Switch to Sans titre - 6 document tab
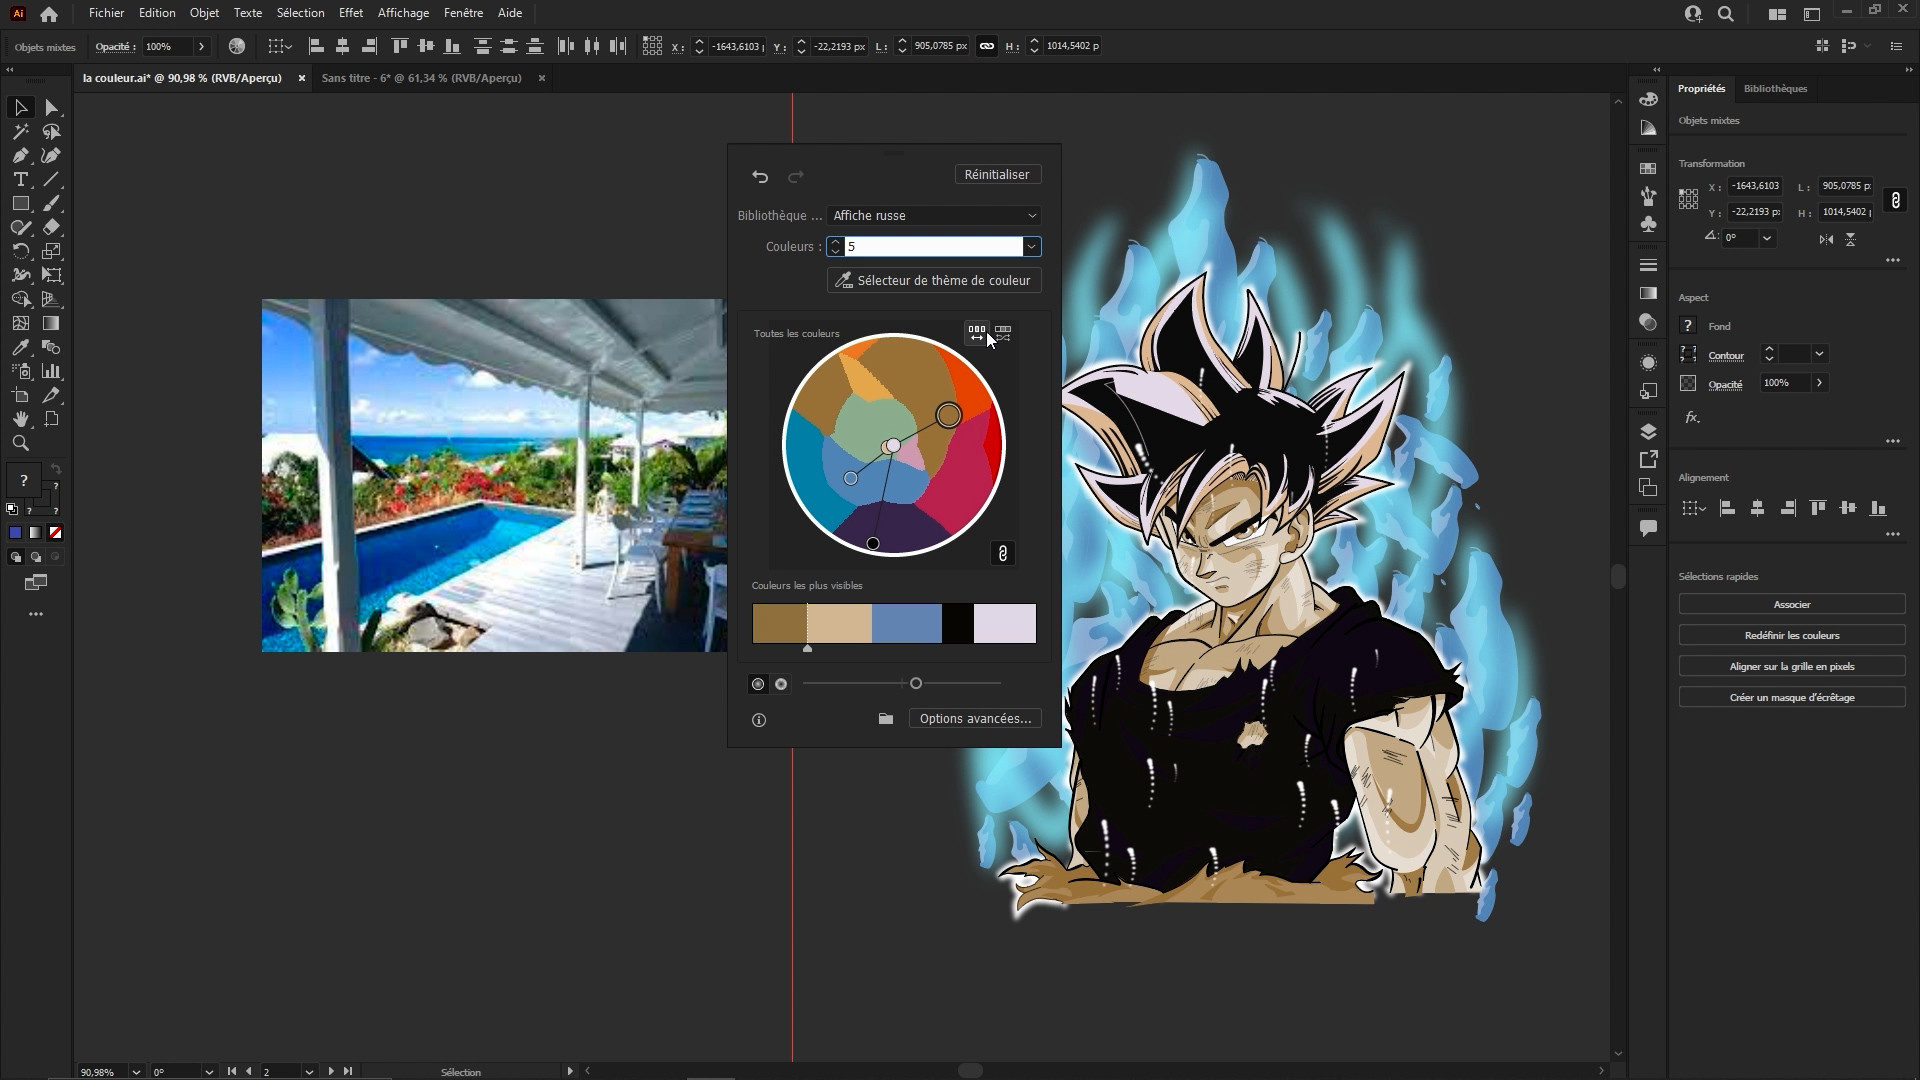The width and height of the screenshot is (1920, 1080). coord(422,78)
